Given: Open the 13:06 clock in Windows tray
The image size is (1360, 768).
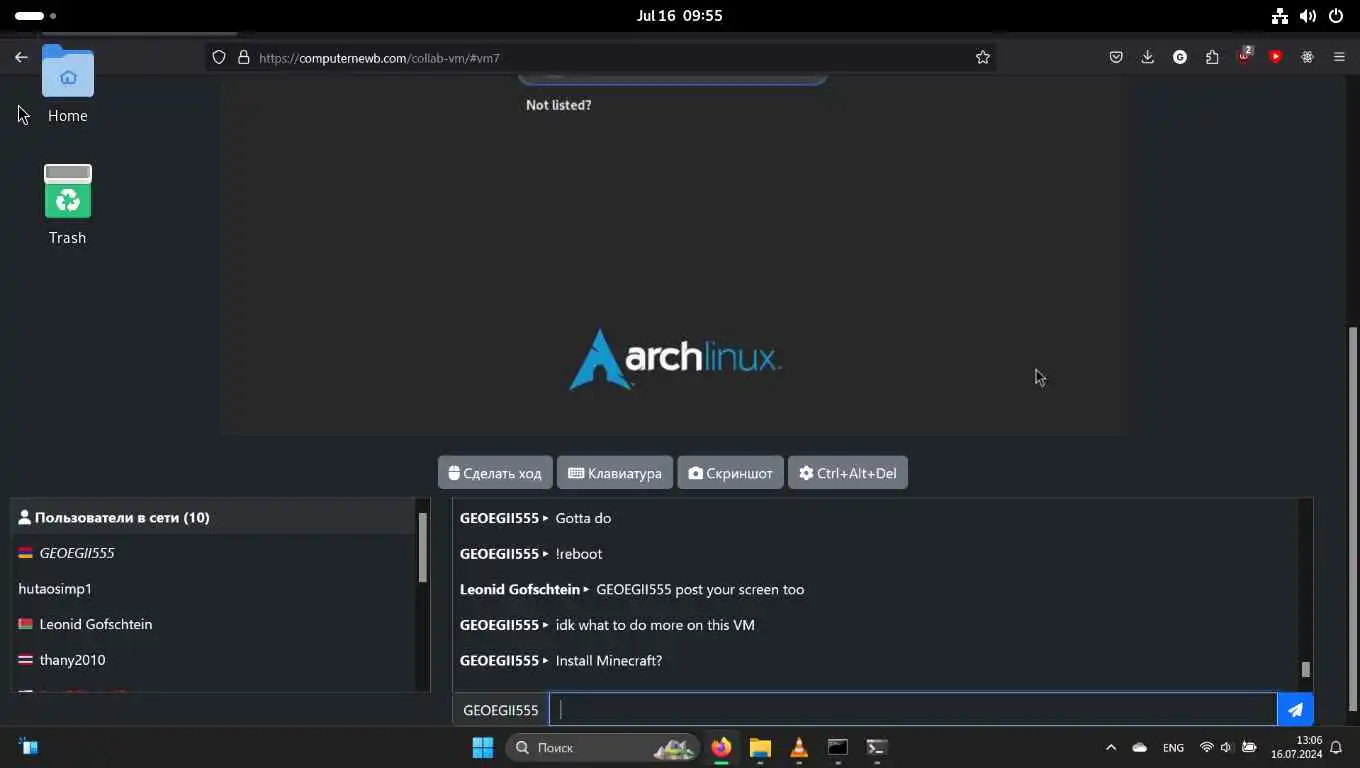Looking at the screenshot, I should [1296, 747].
